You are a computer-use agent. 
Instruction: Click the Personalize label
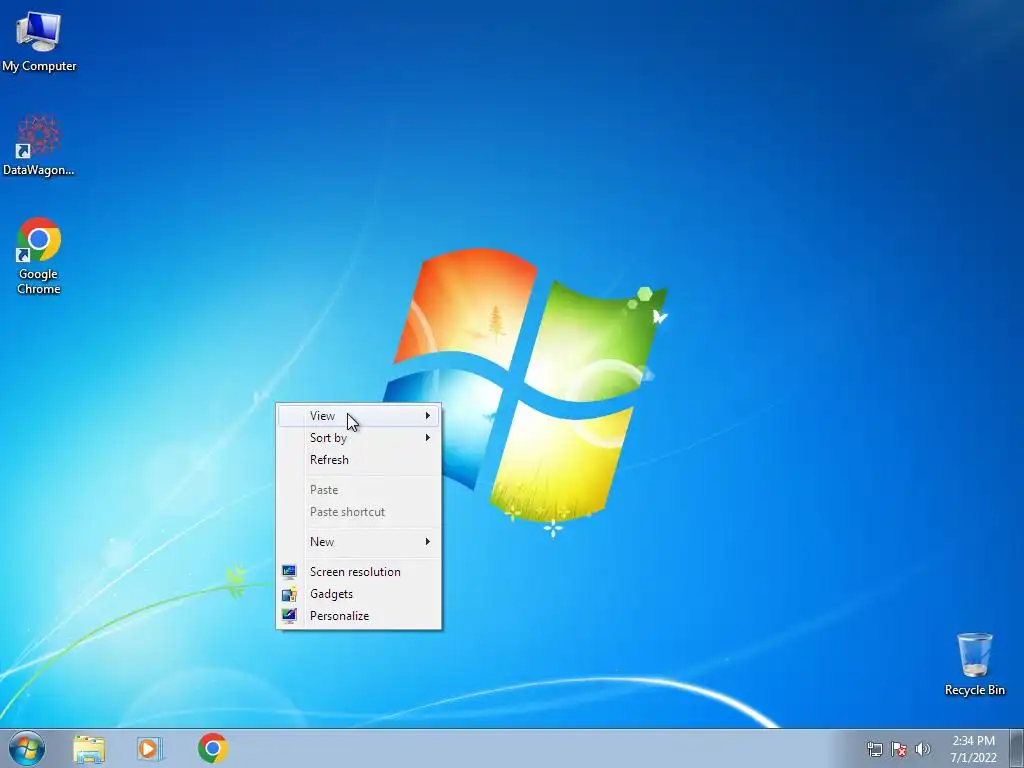click(x=339, y=616)
